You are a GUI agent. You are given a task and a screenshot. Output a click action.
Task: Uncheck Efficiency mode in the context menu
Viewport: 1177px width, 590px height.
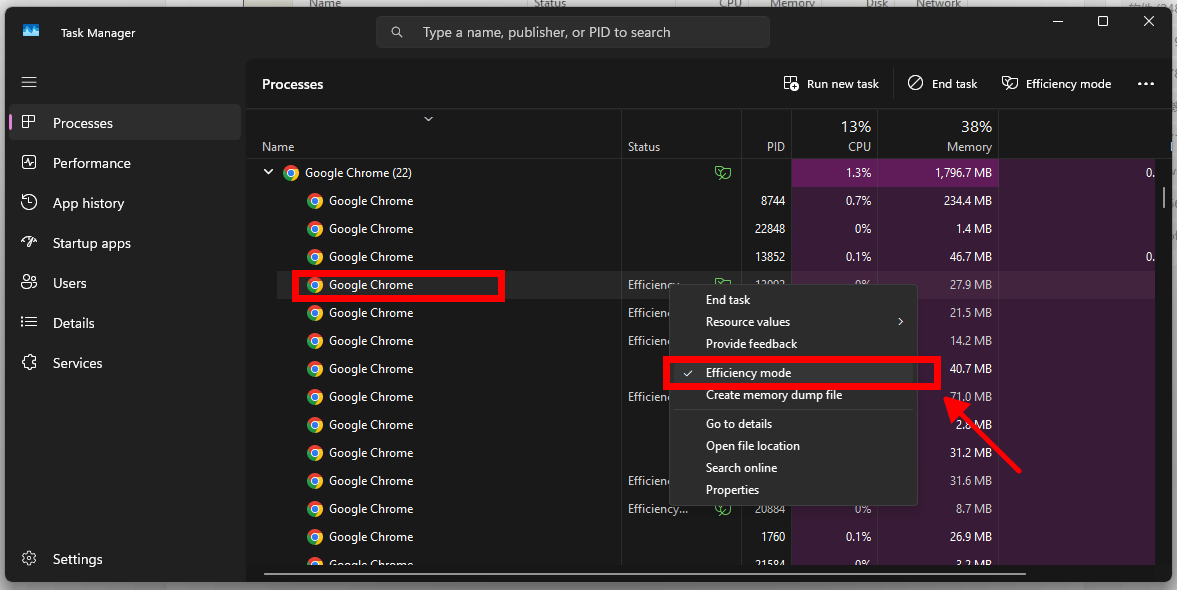coord(748,373)
